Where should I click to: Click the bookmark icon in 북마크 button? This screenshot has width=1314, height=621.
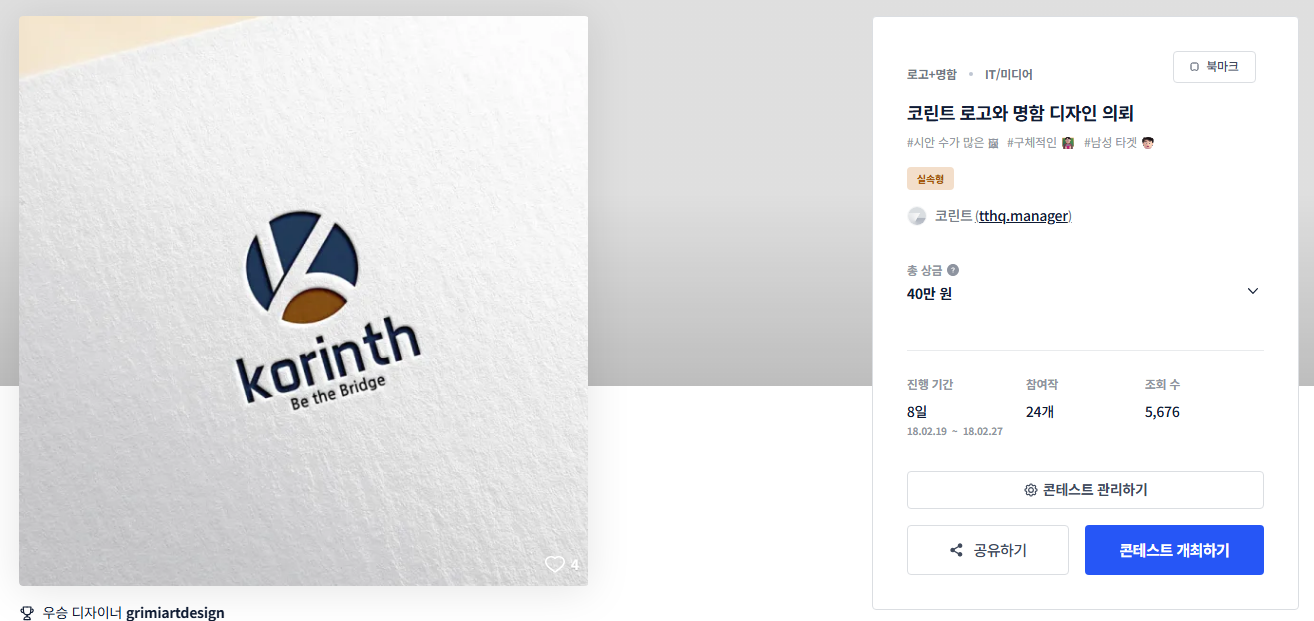1194,67
